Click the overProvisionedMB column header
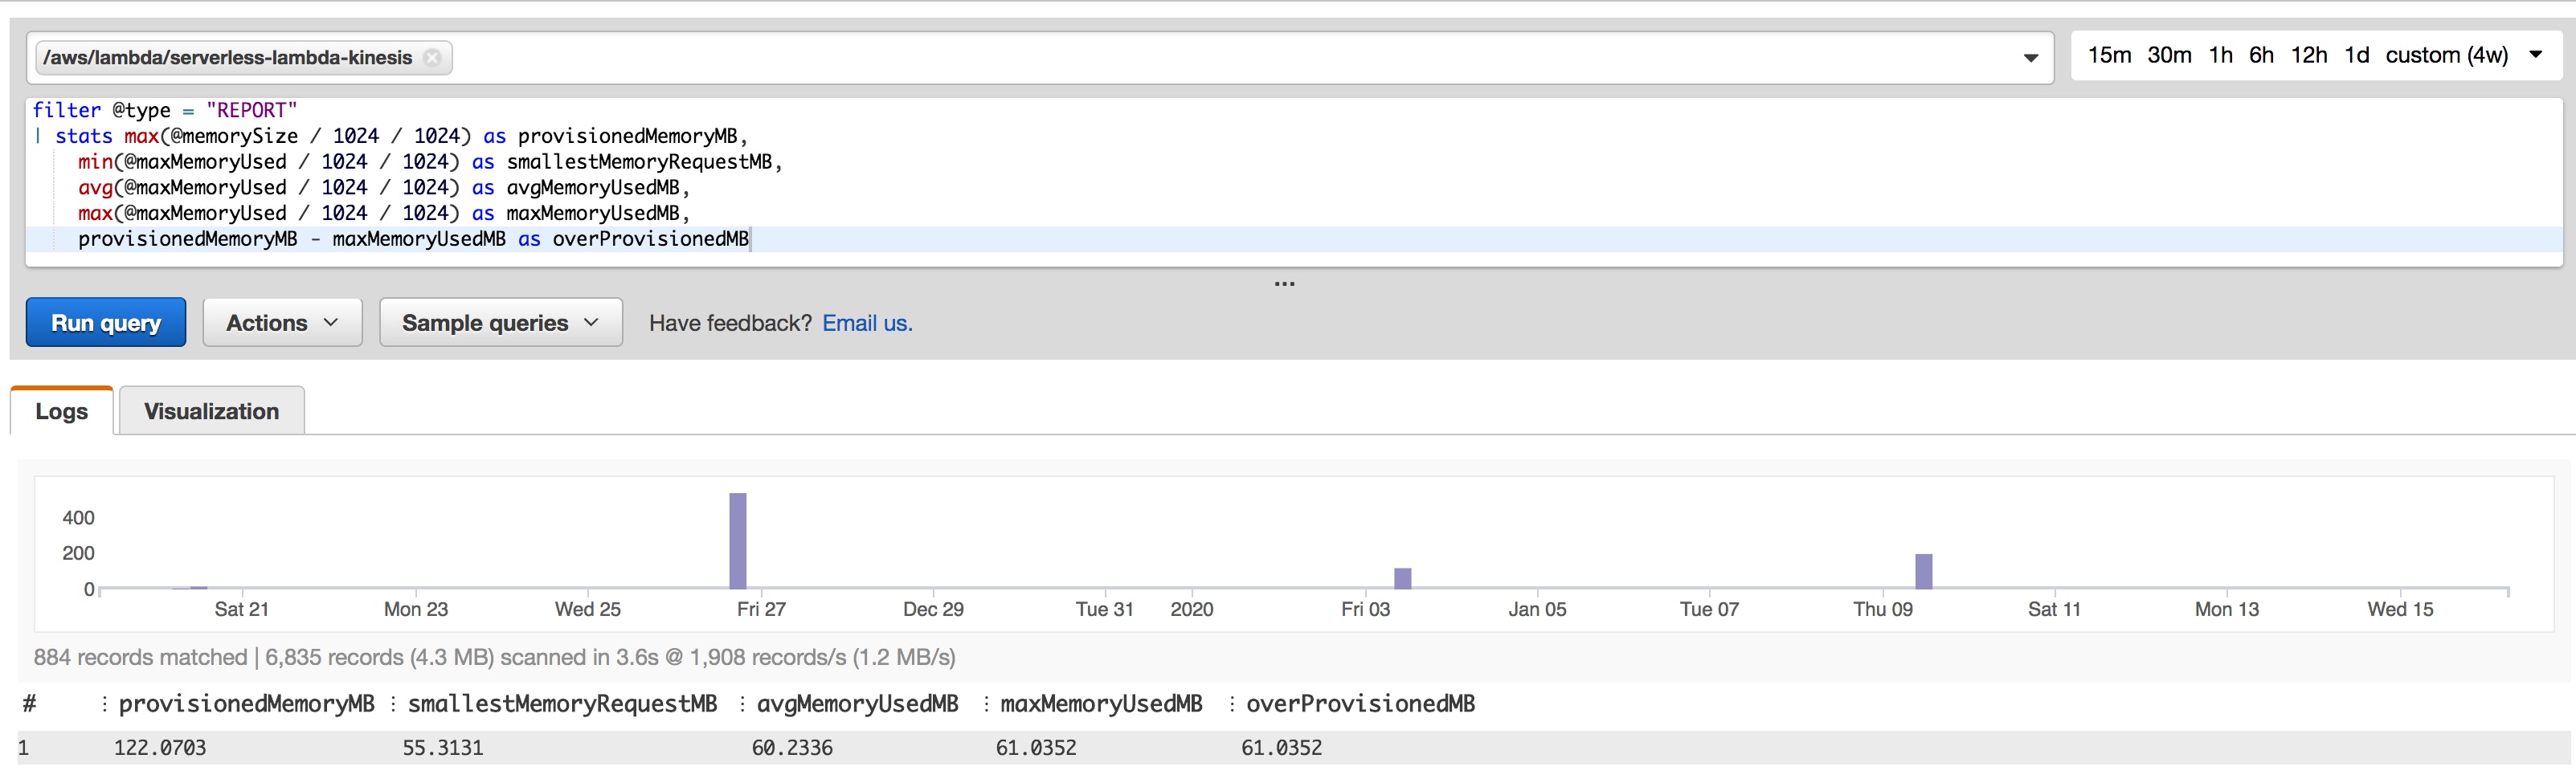This screenshot has height=779, width=2576. (x=1360, y=704)
